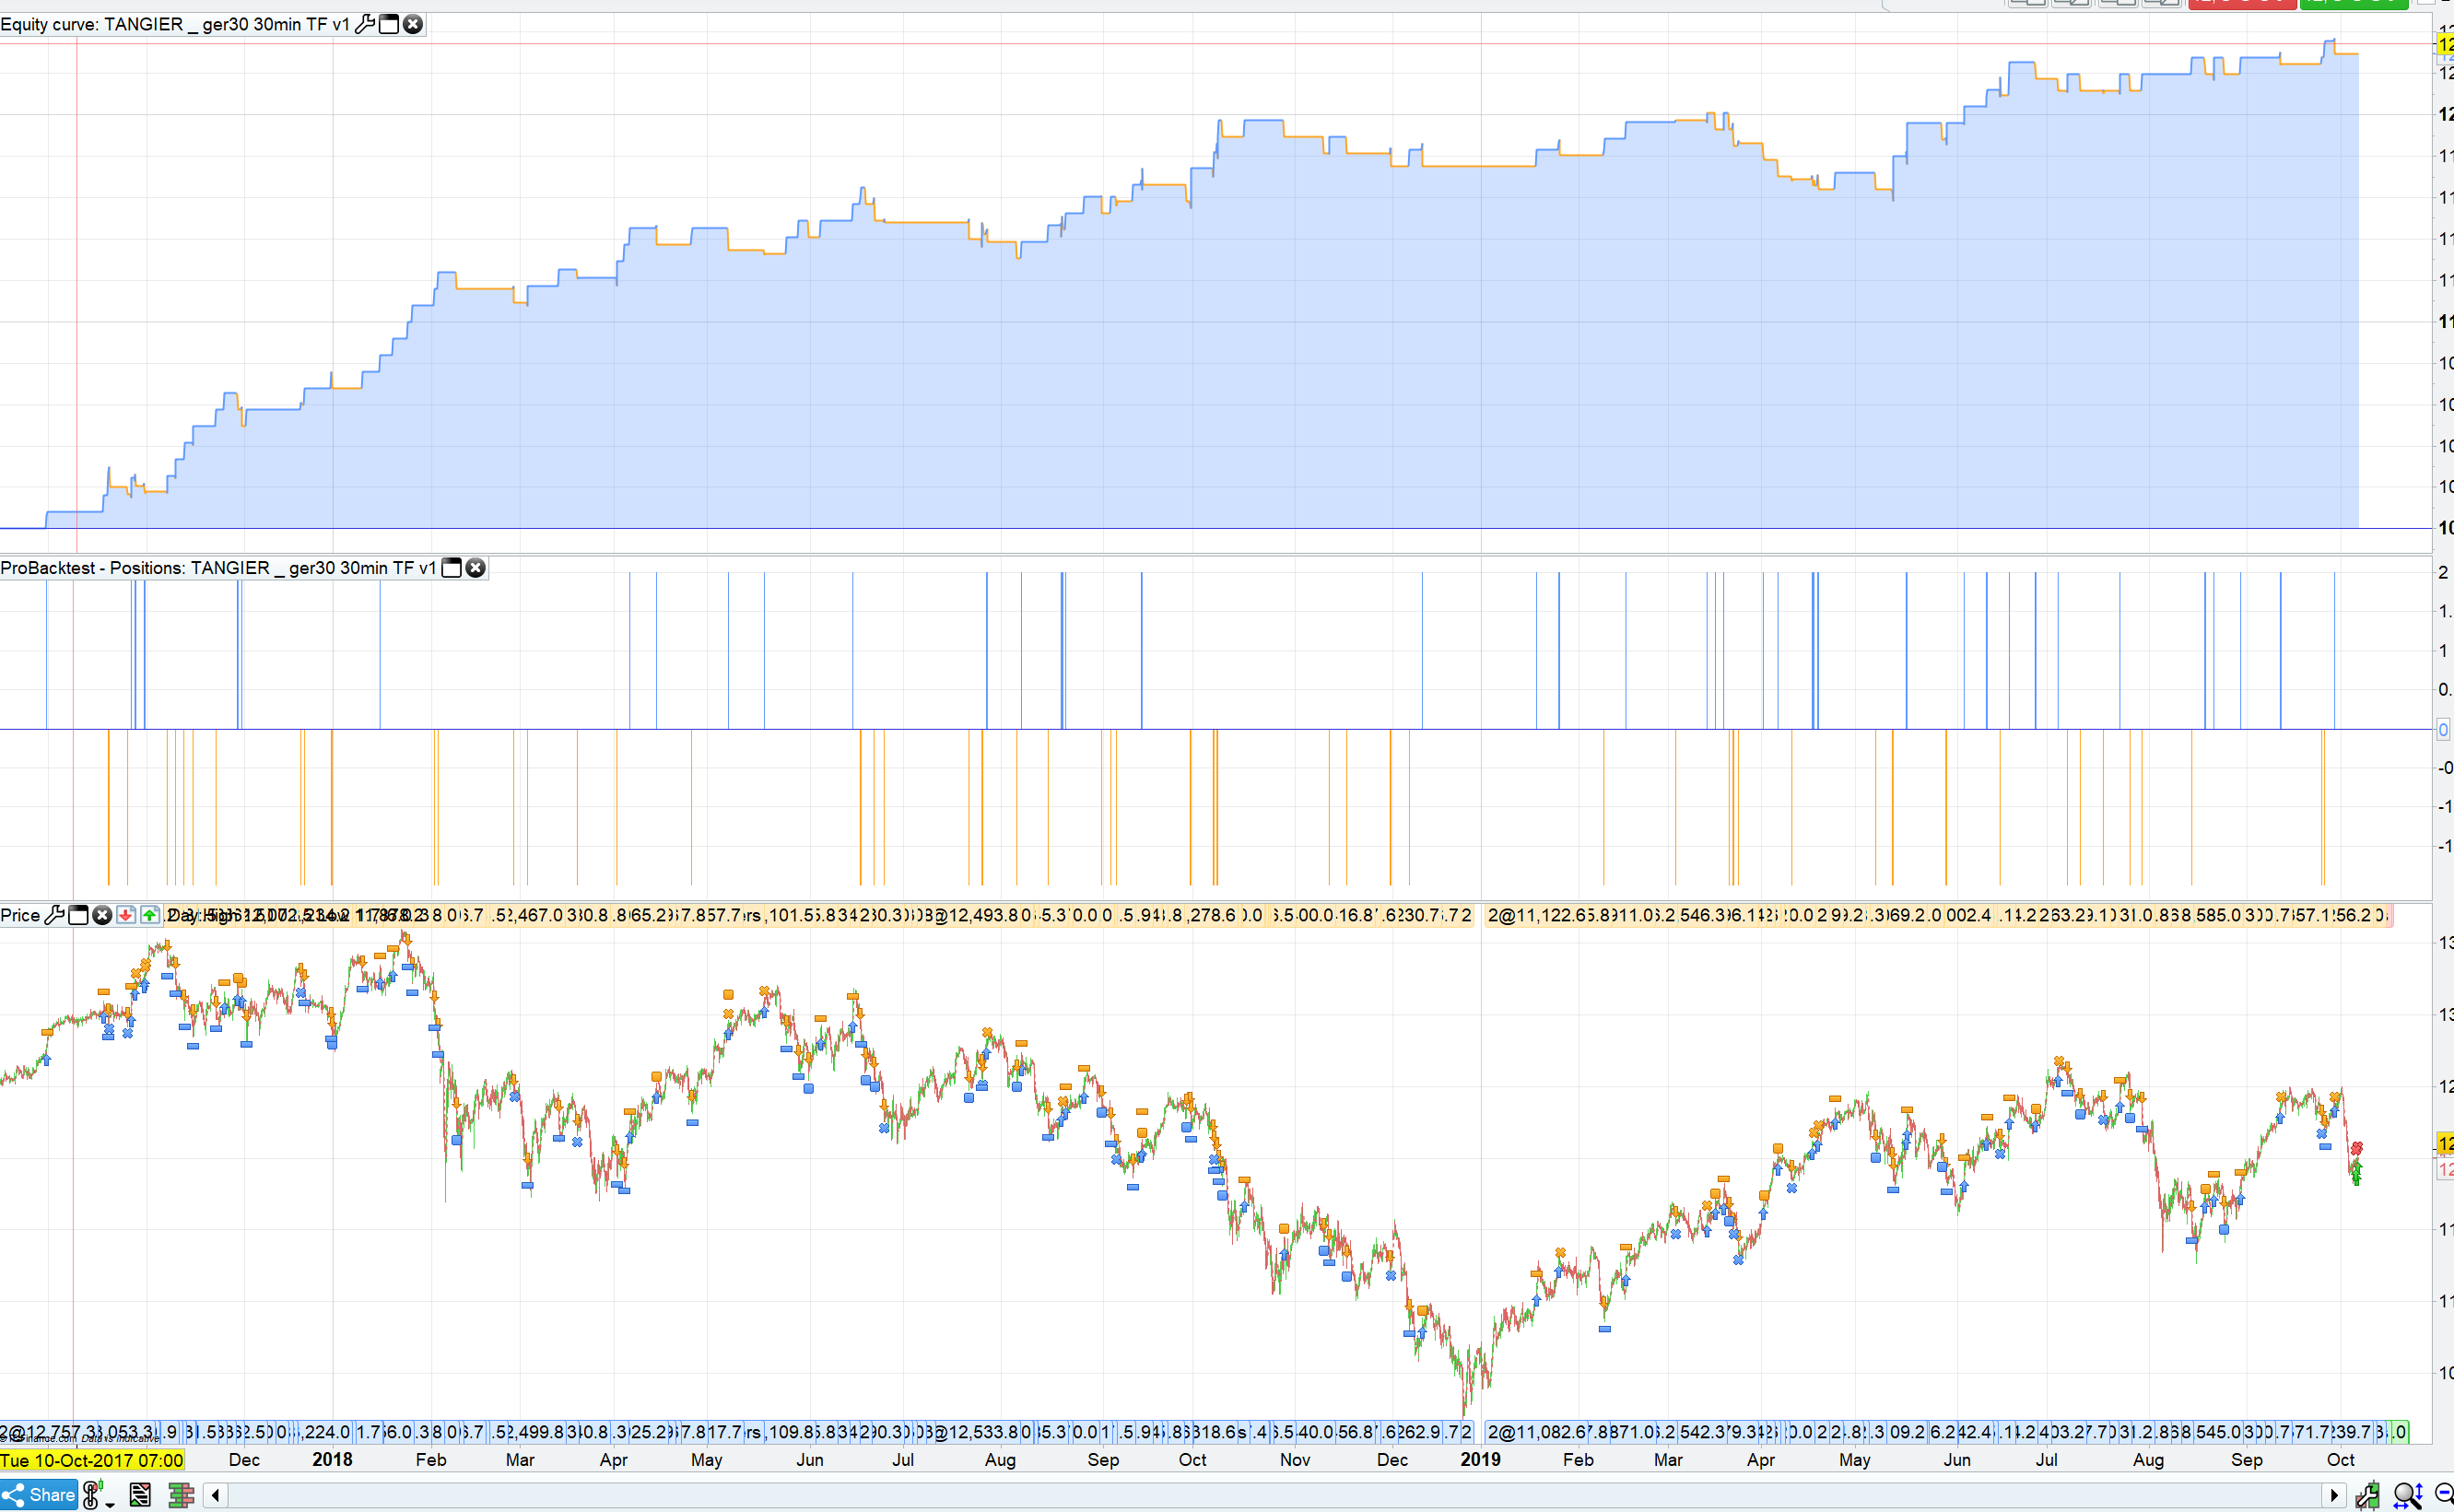Click the Share button

[40, 1495]
